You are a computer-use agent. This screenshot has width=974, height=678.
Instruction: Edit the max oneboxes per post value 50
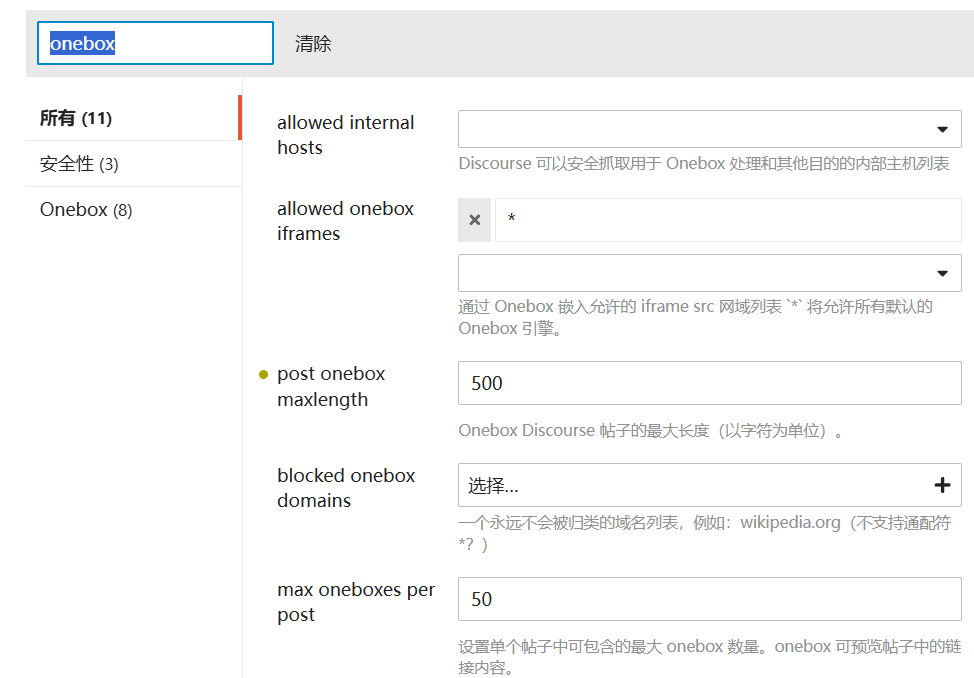709,599
